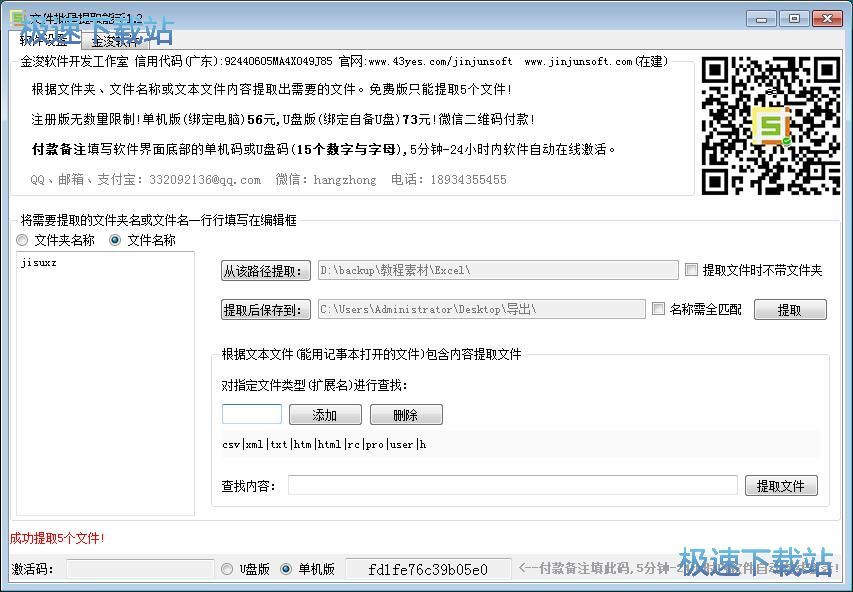Viewport: 853px width, 592px height.
Task: Click the www.jinjunsoft.com website text
Action: tap(578, 61)
